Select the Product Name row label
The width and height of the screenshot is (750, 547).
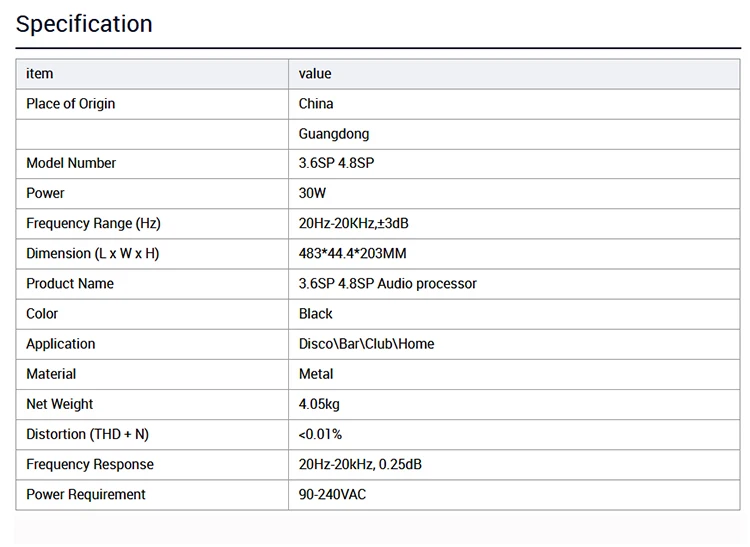pos(70,284)
